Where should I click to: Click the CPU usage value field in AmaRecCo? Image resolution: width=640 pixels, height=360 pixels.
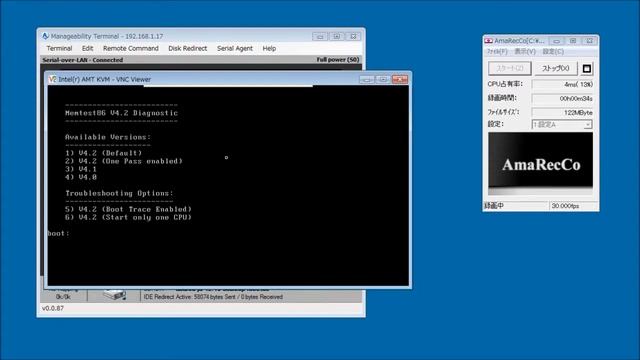(x=562, y=84)
